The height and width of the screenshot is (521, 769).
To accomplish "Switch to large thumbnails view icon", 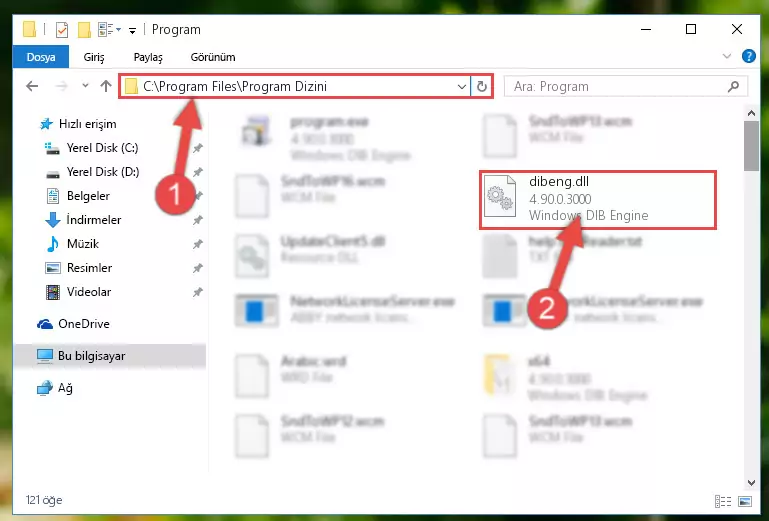I will pyautogui.click(x=745, y=501).
